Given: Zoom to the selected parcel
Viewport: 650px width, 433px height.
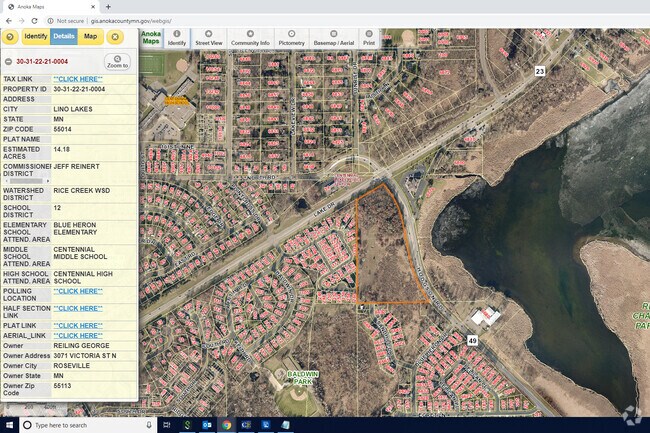Looking at the screenshot, I should 118,61.
